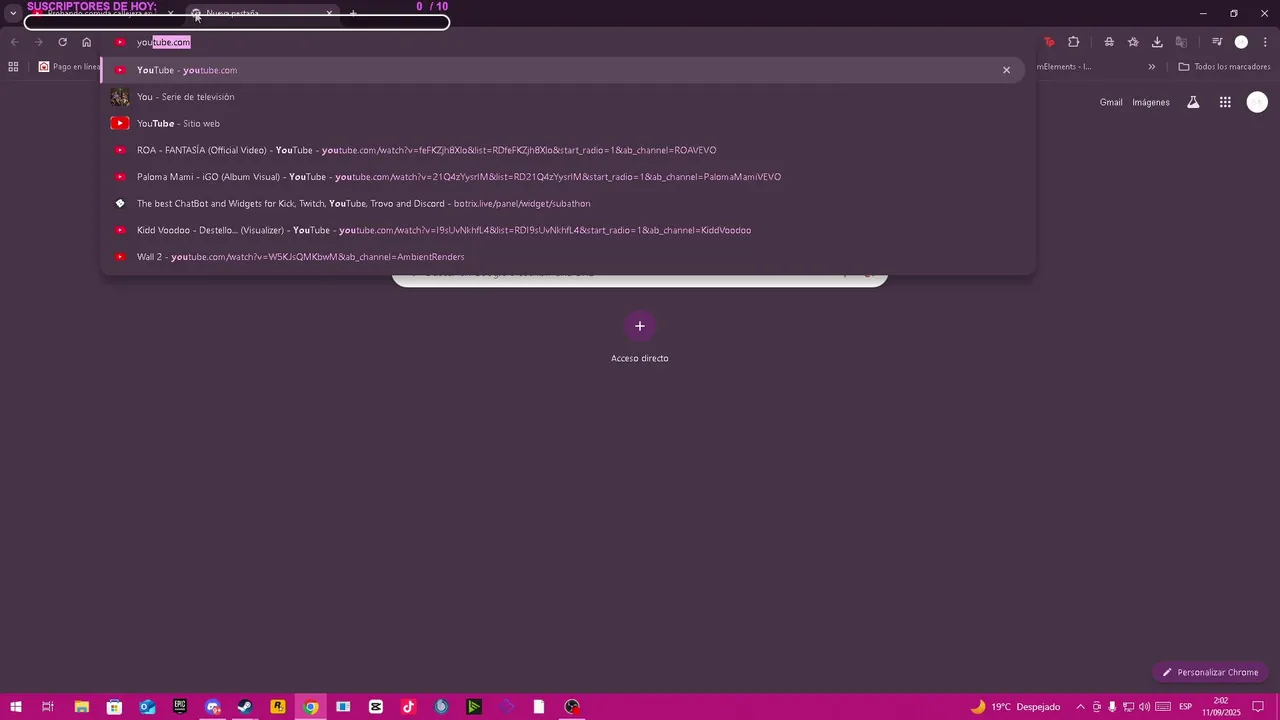Go back using the back arrow
1280x720 pixels.
[x=15, y=42]
